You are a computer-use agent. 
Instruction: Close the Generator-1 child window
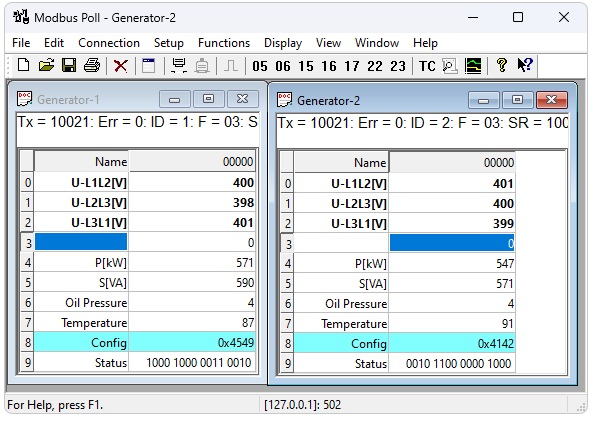click(243, 99)
